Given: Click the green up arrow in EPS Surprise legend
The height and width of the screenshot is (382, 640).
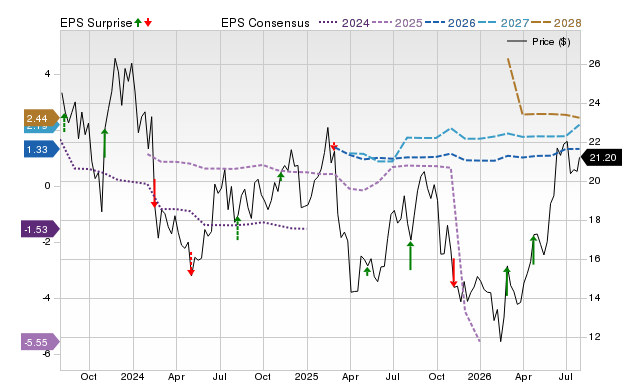Looking at the screenshot, I should pos(138,22).
